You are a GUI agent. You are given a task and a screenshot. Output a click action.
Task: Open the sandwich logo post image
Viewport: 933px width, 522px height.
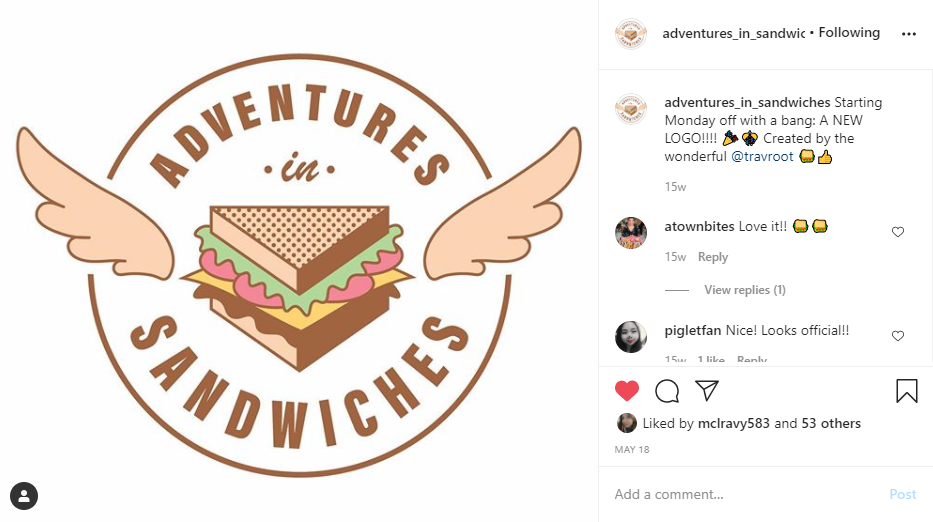coord(299,261)
